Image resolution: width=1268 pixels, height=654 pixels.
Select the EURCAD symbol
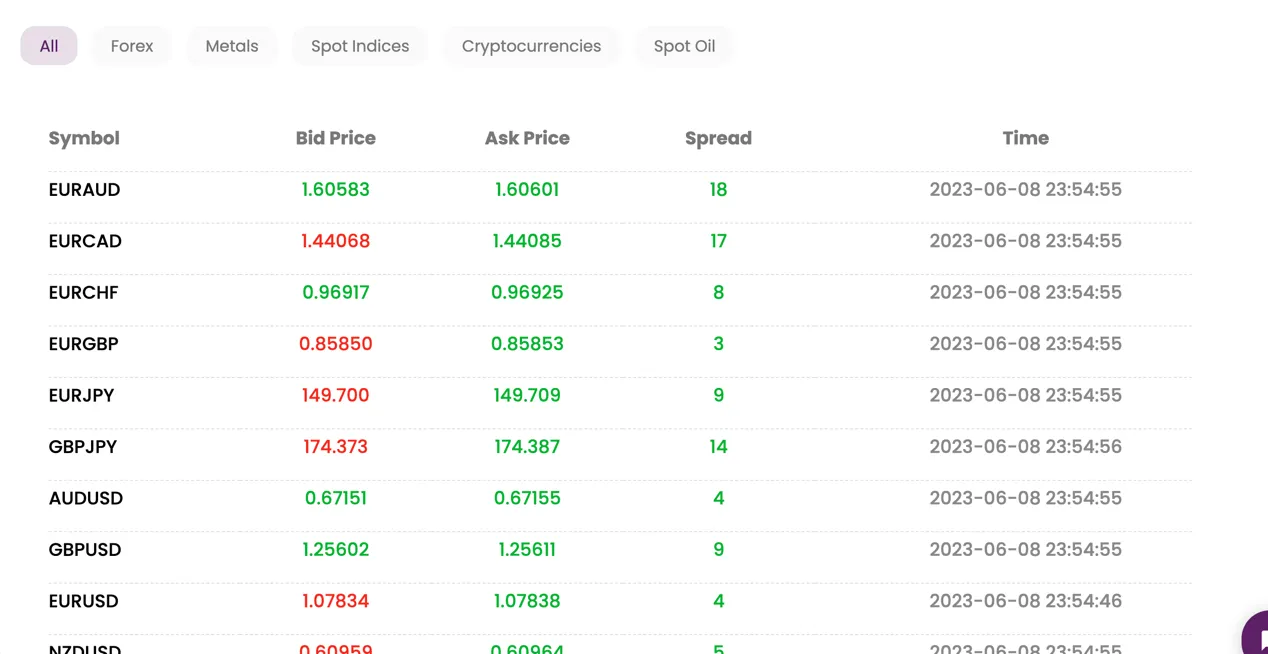coord(85,241)
